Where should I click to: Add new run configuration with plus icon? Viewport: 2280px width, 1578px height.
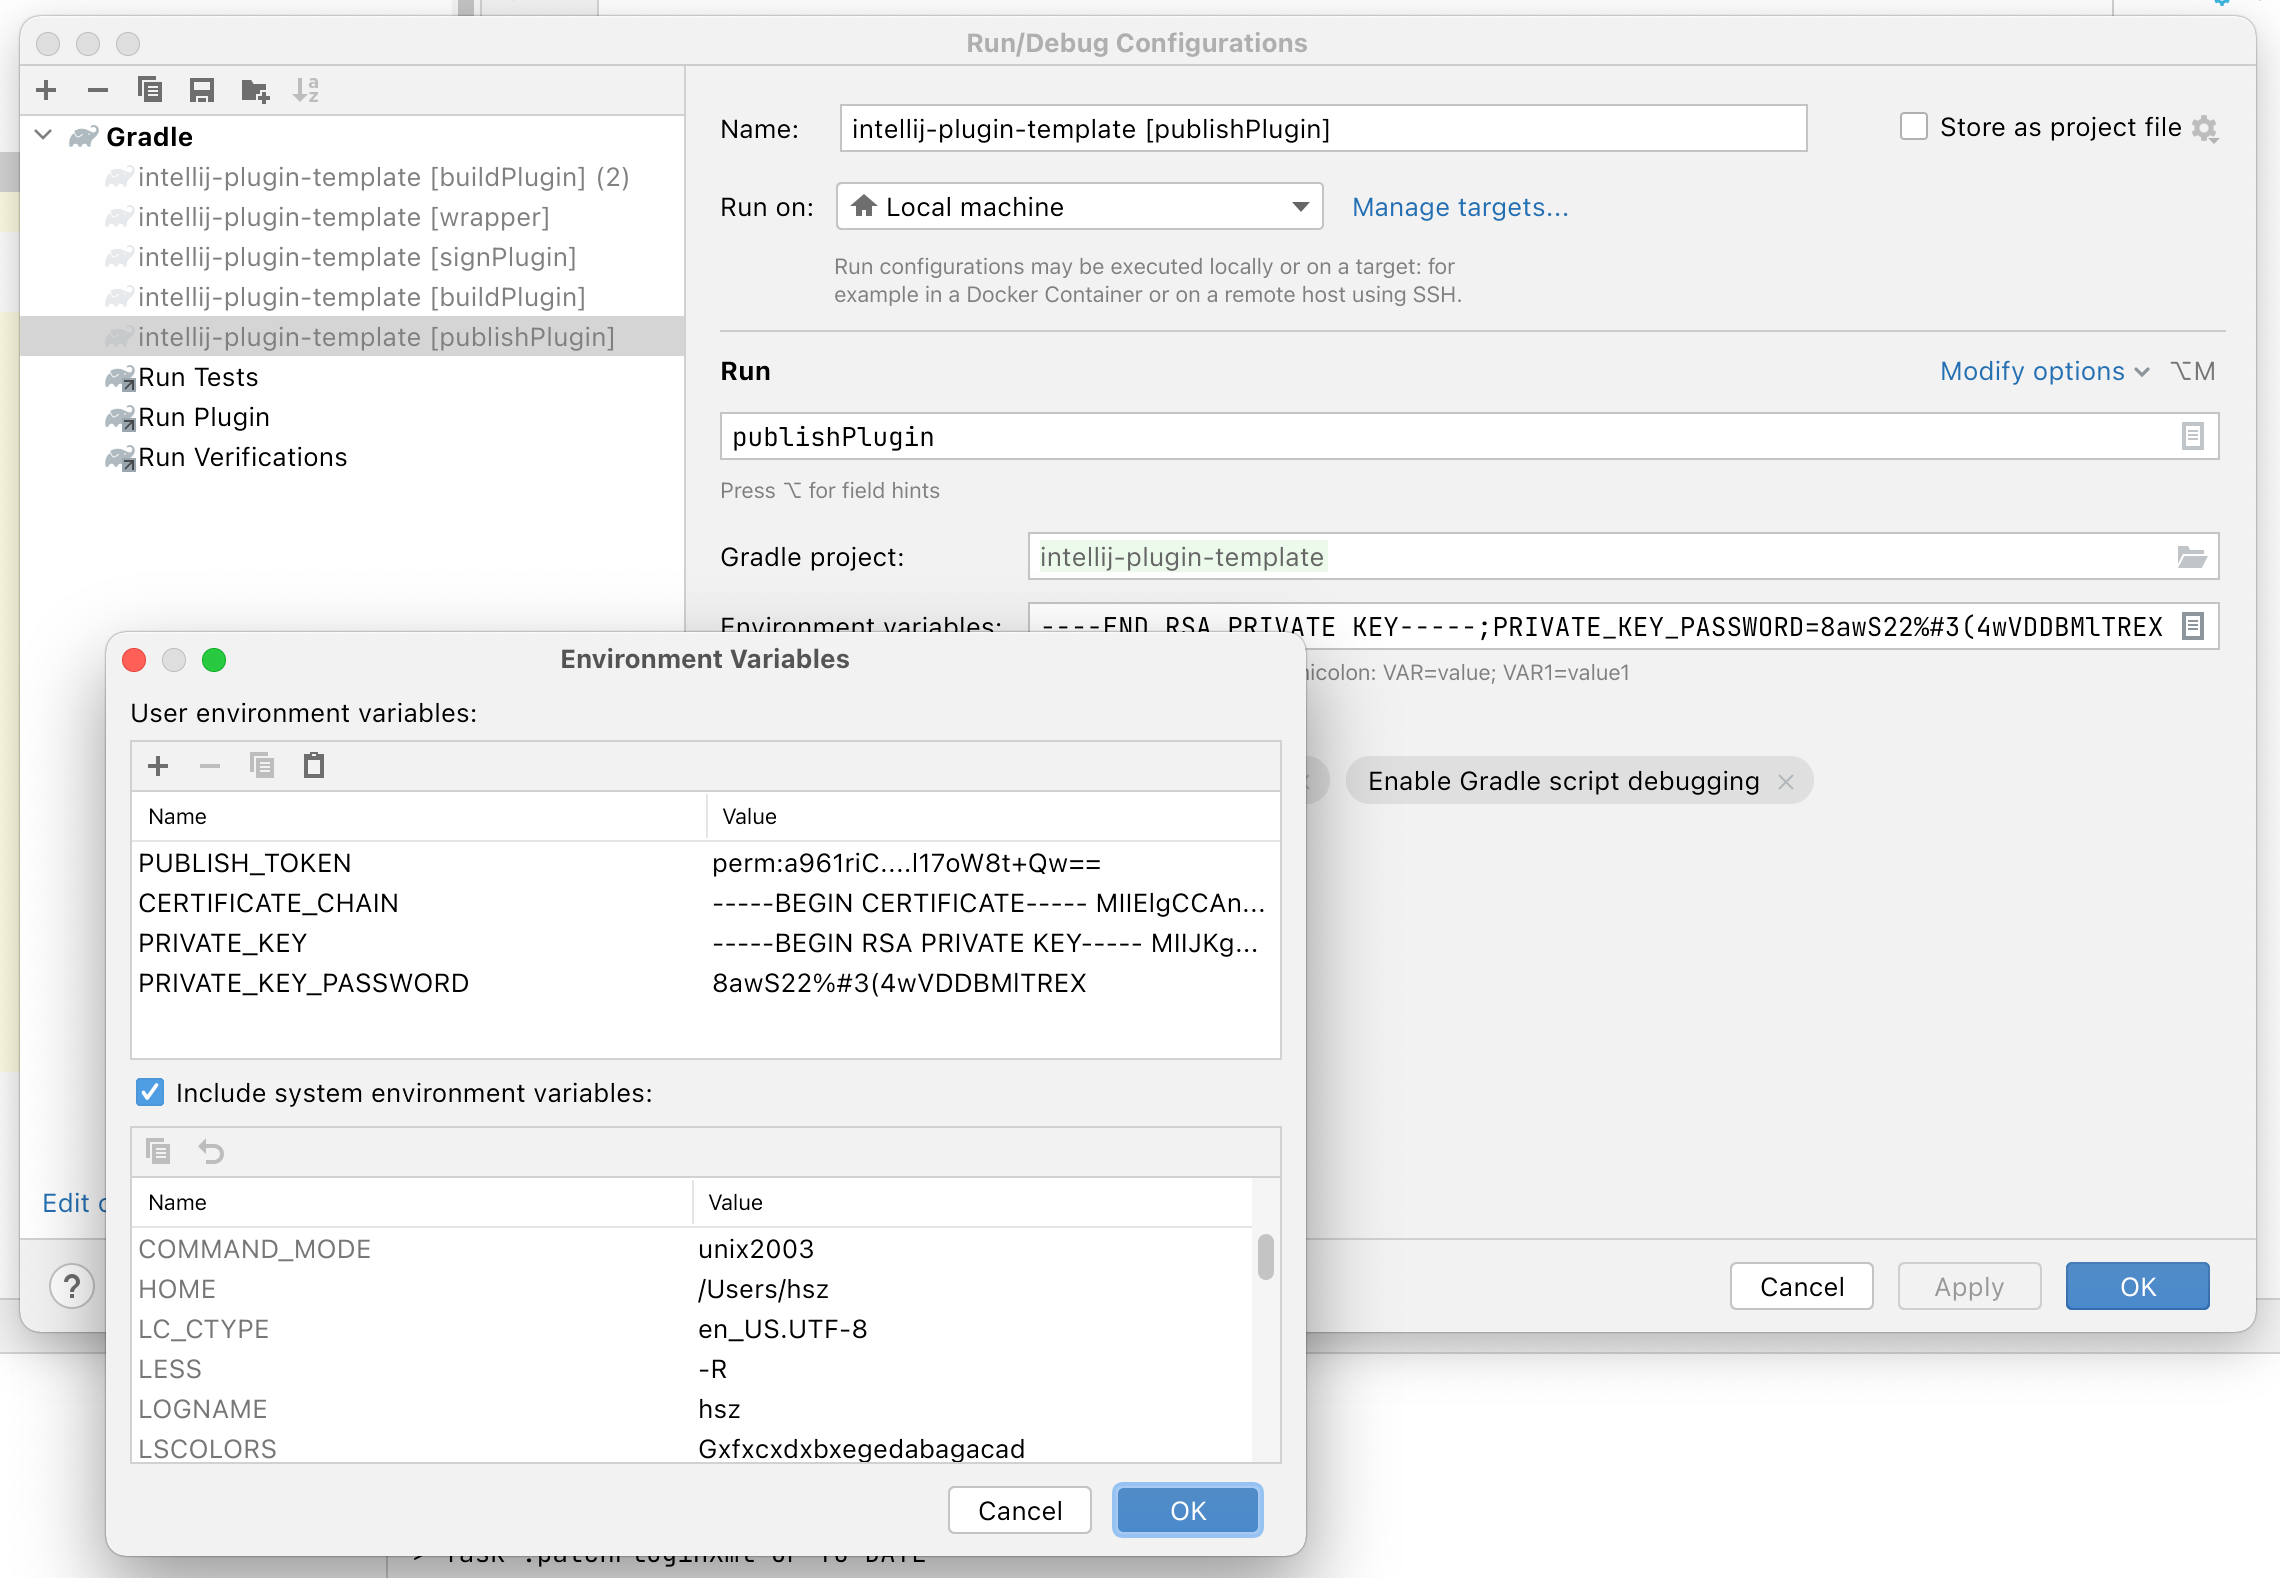[x=46, y=90]
